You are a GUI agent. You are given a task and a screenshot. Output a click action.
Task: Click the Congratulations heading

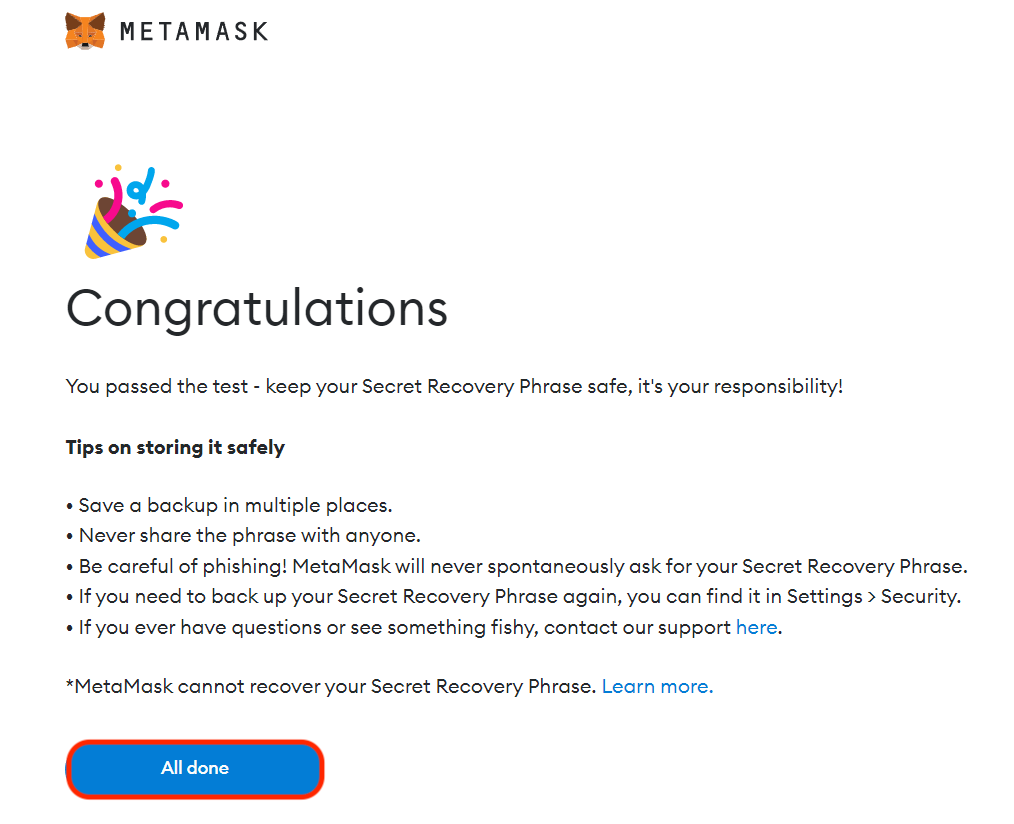click(x=256, y=308)
